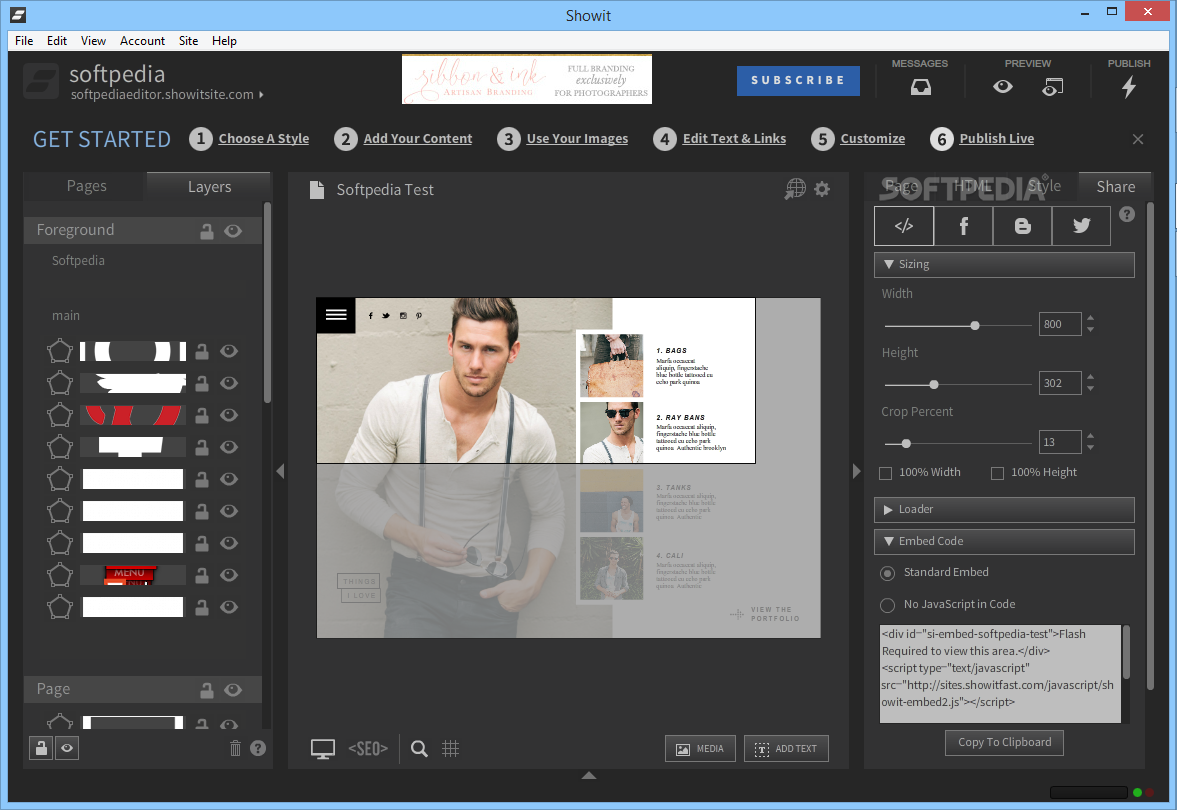The image size is (1177, 810).
Task: Open the device preview icon
Action: 1052,88
